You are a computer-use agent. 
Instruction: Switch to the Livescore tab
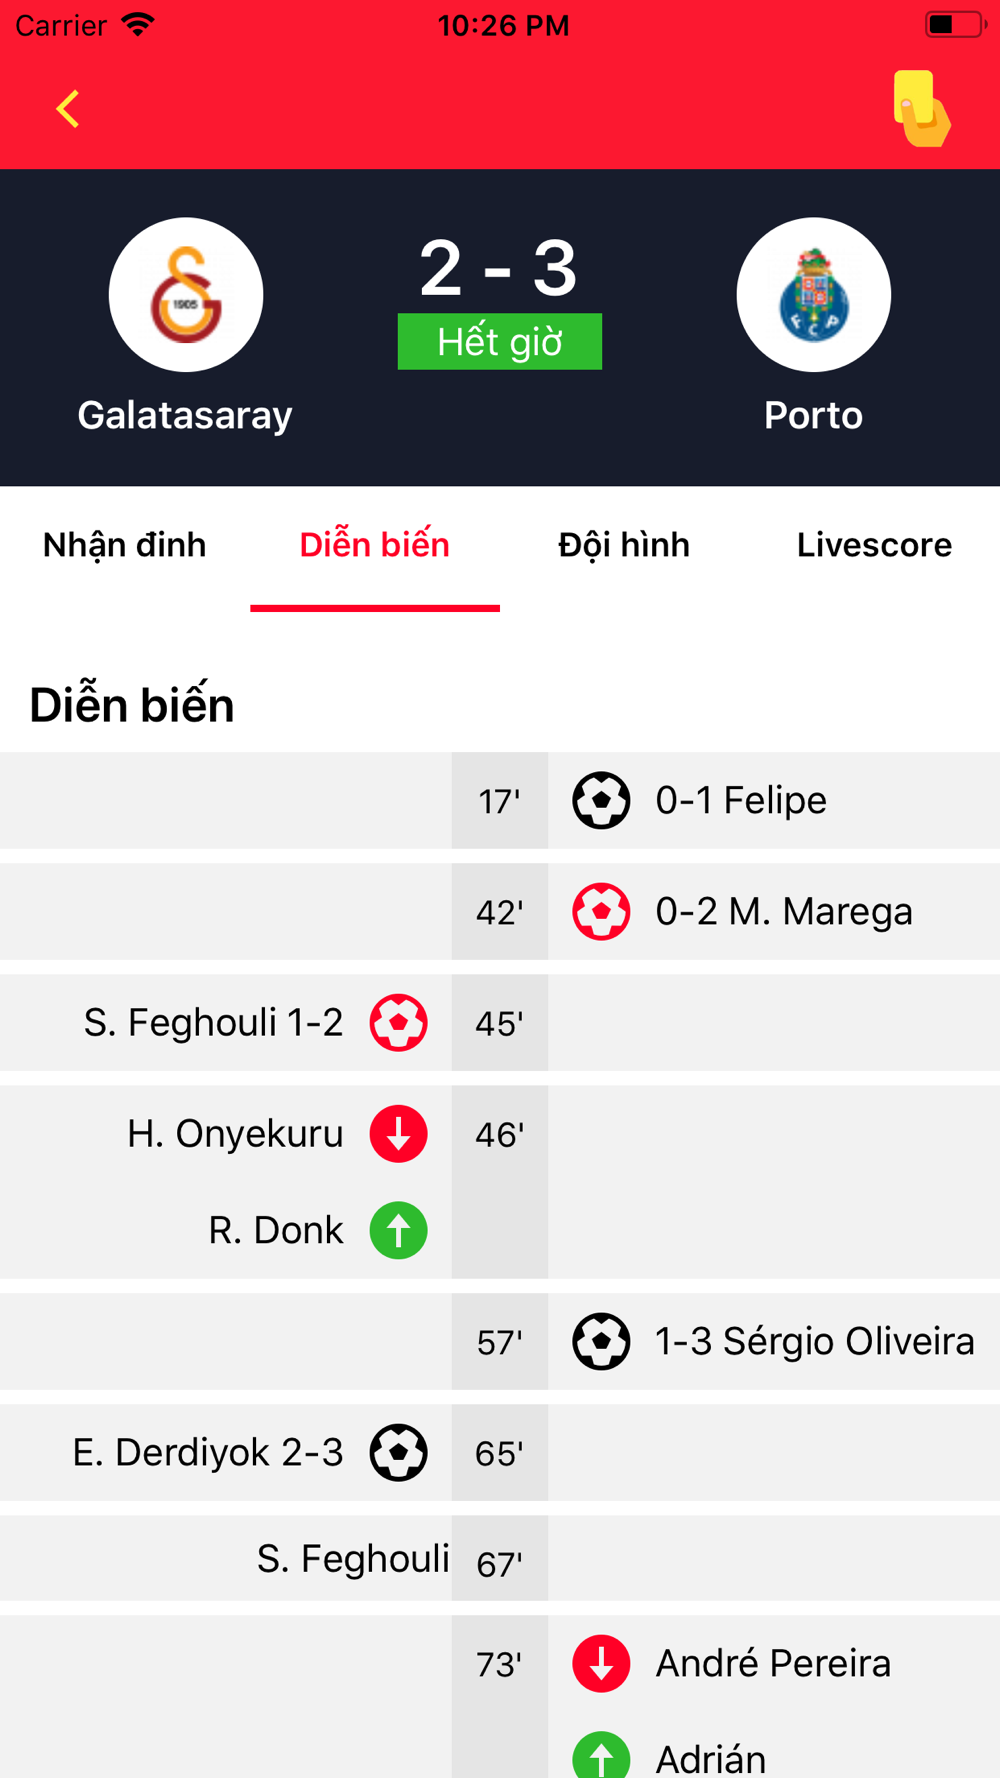(x=874, y=545)
